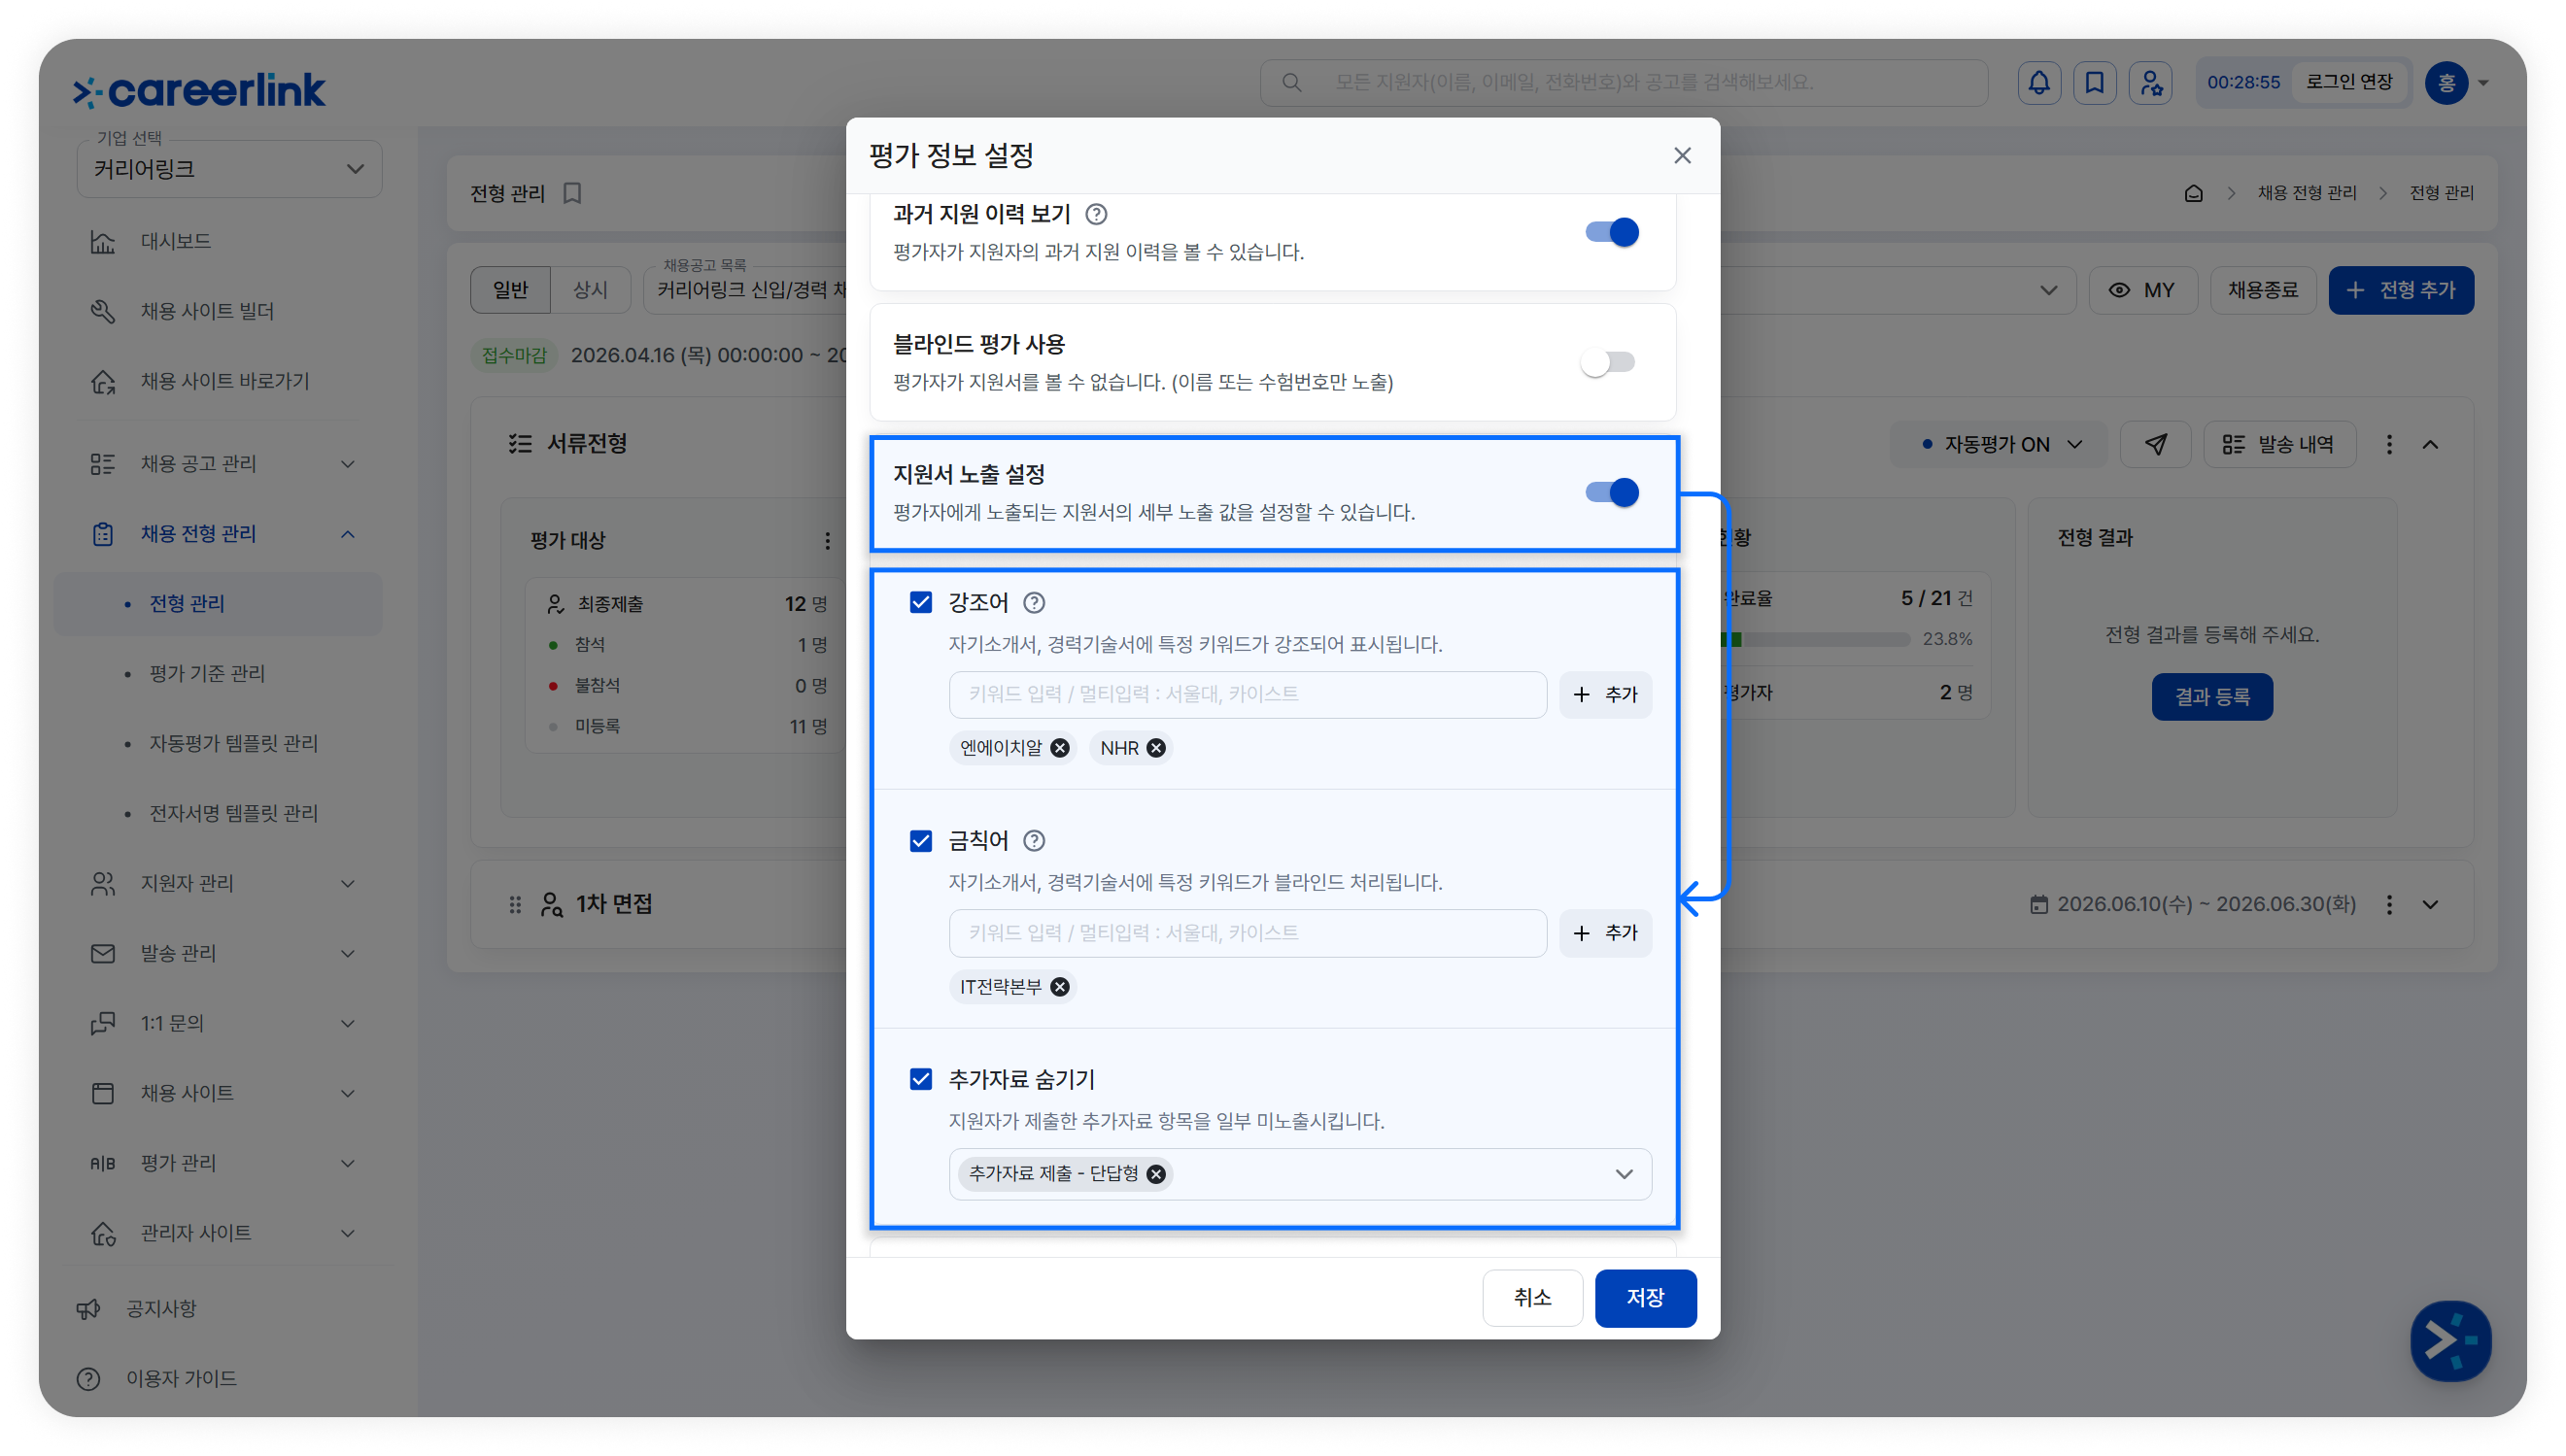Click the 강조어 keyword input field
Viewport: 2566px width, 1456px height.
(1247, 694)
